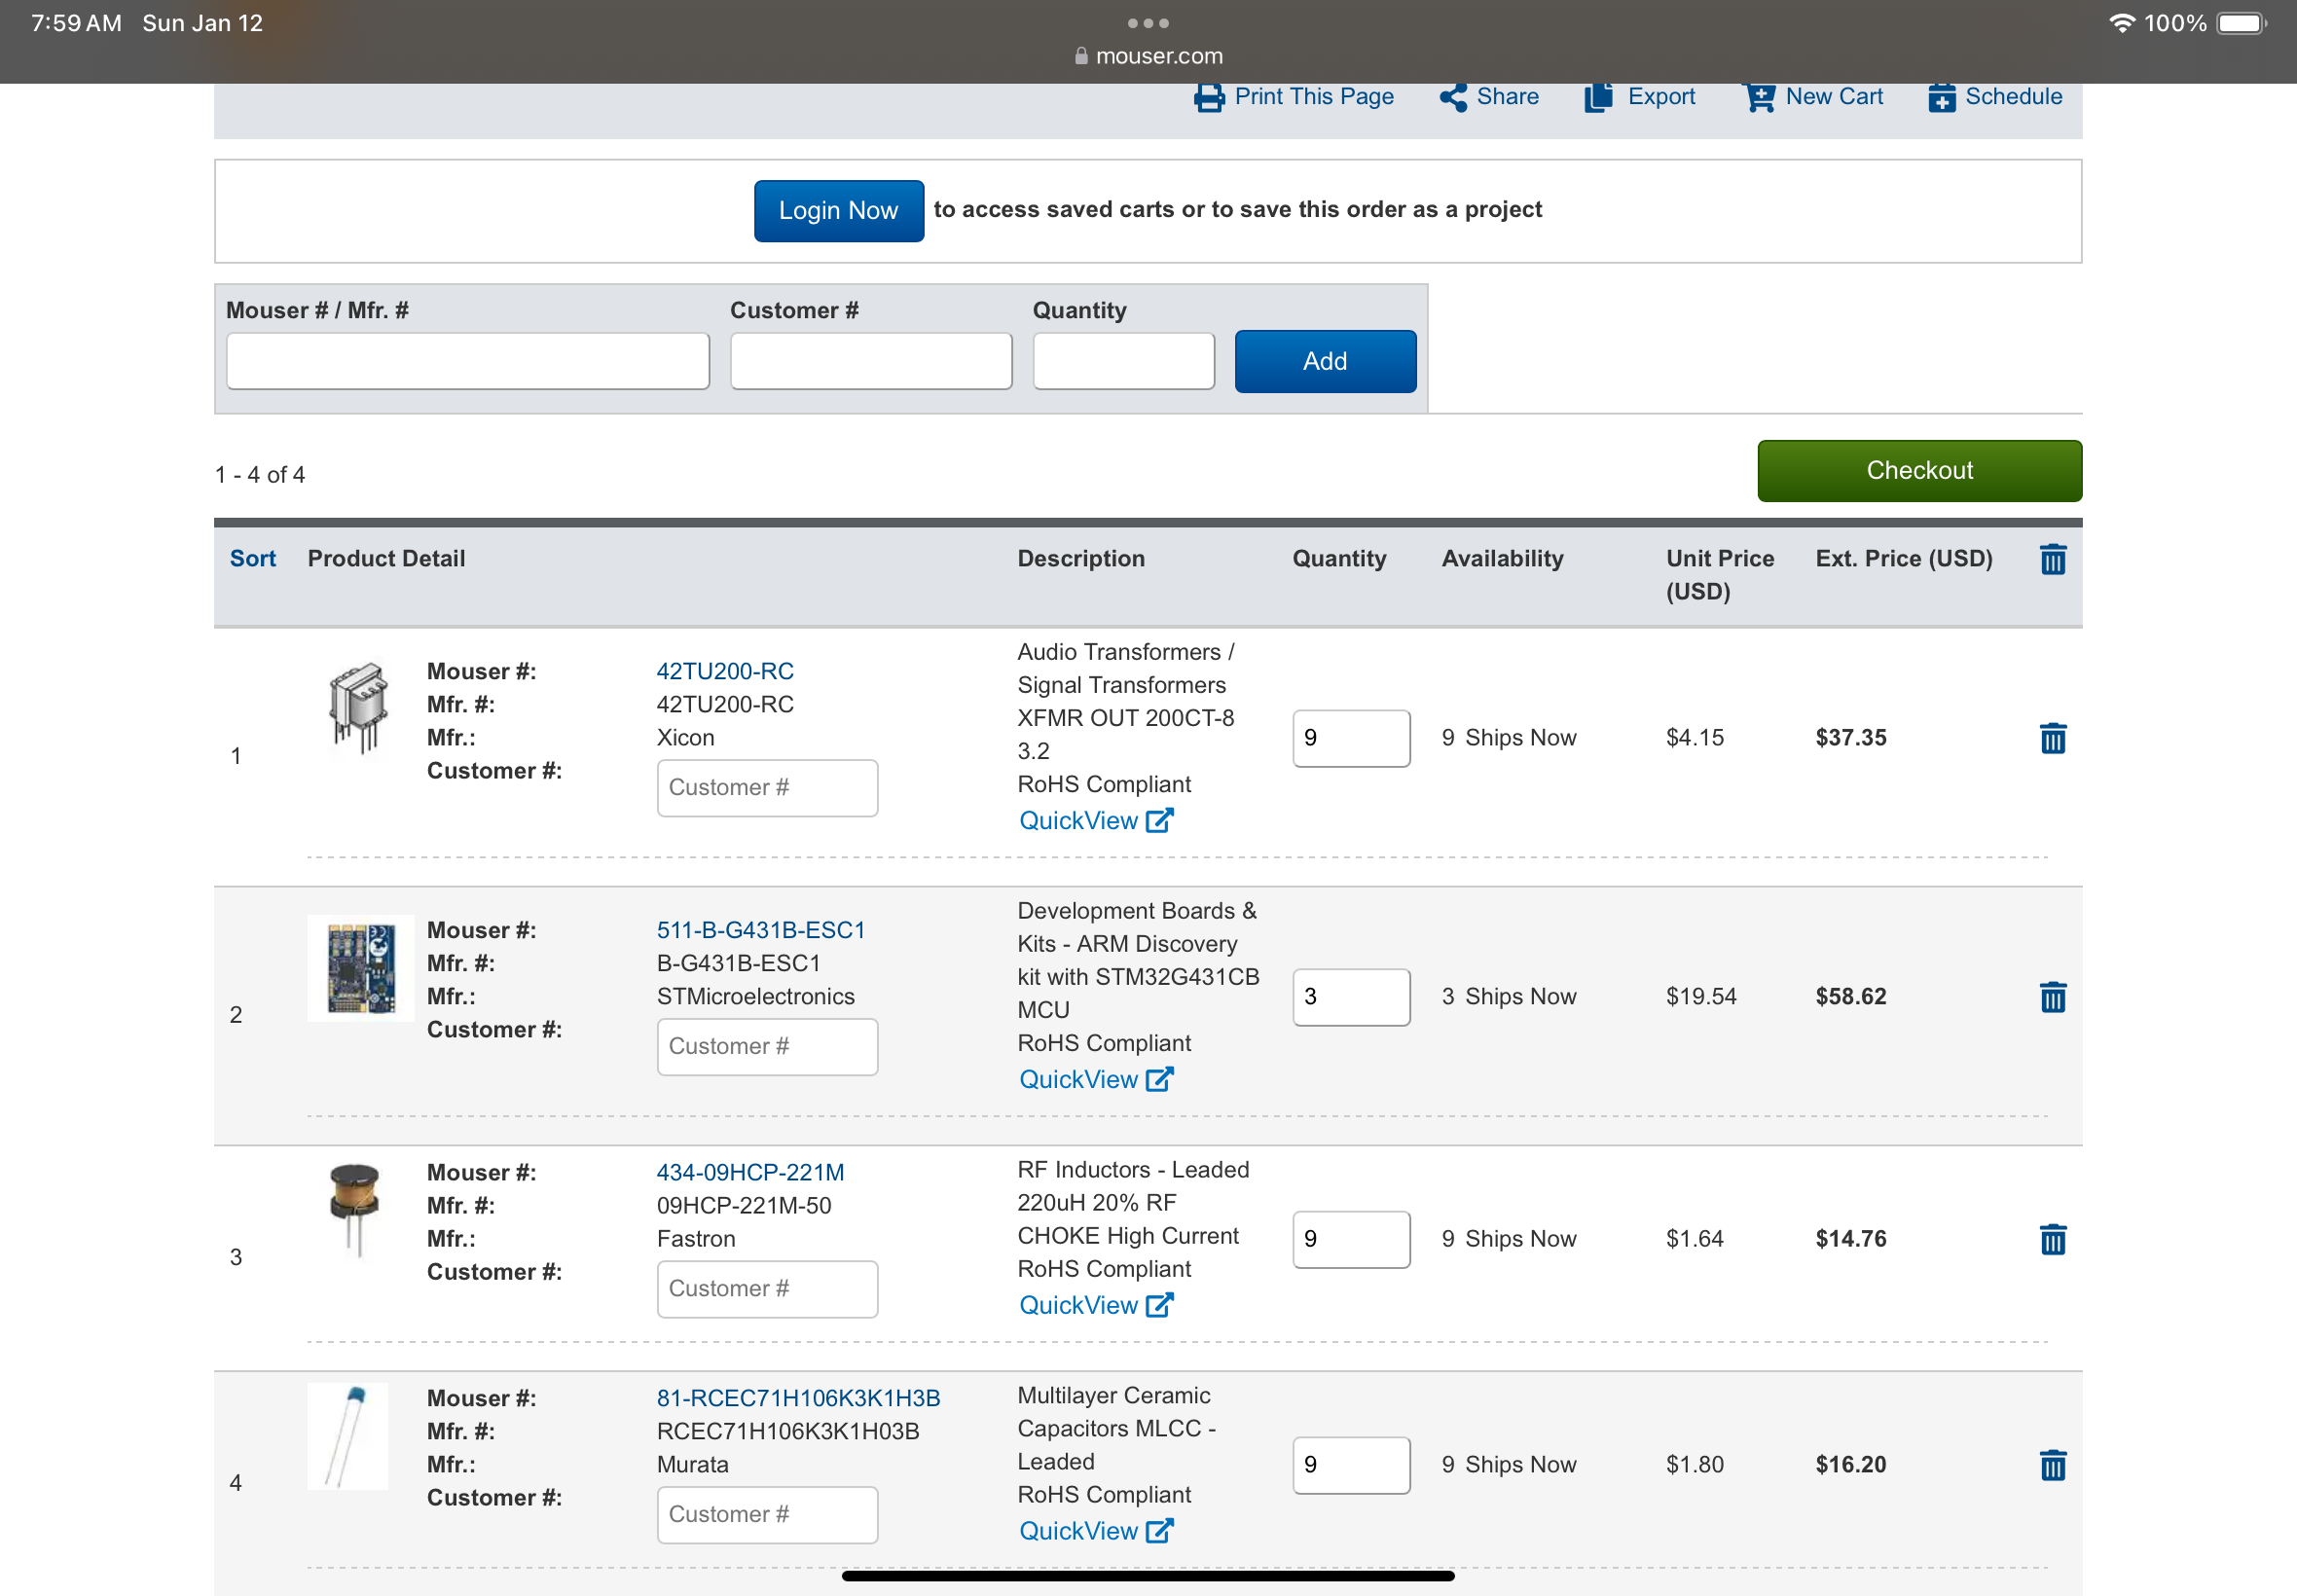
Task: Click Customer # field for Murata item
Action: pyautogui.click(x=767, y=1515)
